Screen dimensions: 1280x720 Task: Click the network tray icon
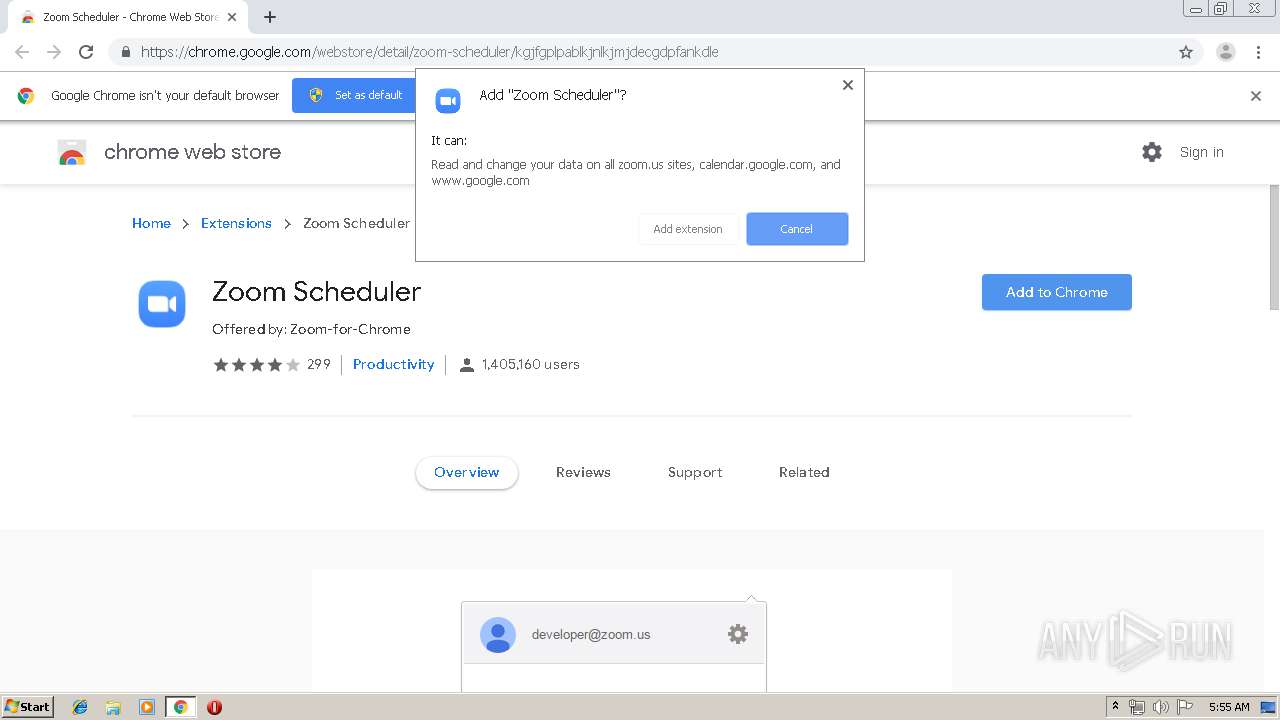click(1137, 707)
